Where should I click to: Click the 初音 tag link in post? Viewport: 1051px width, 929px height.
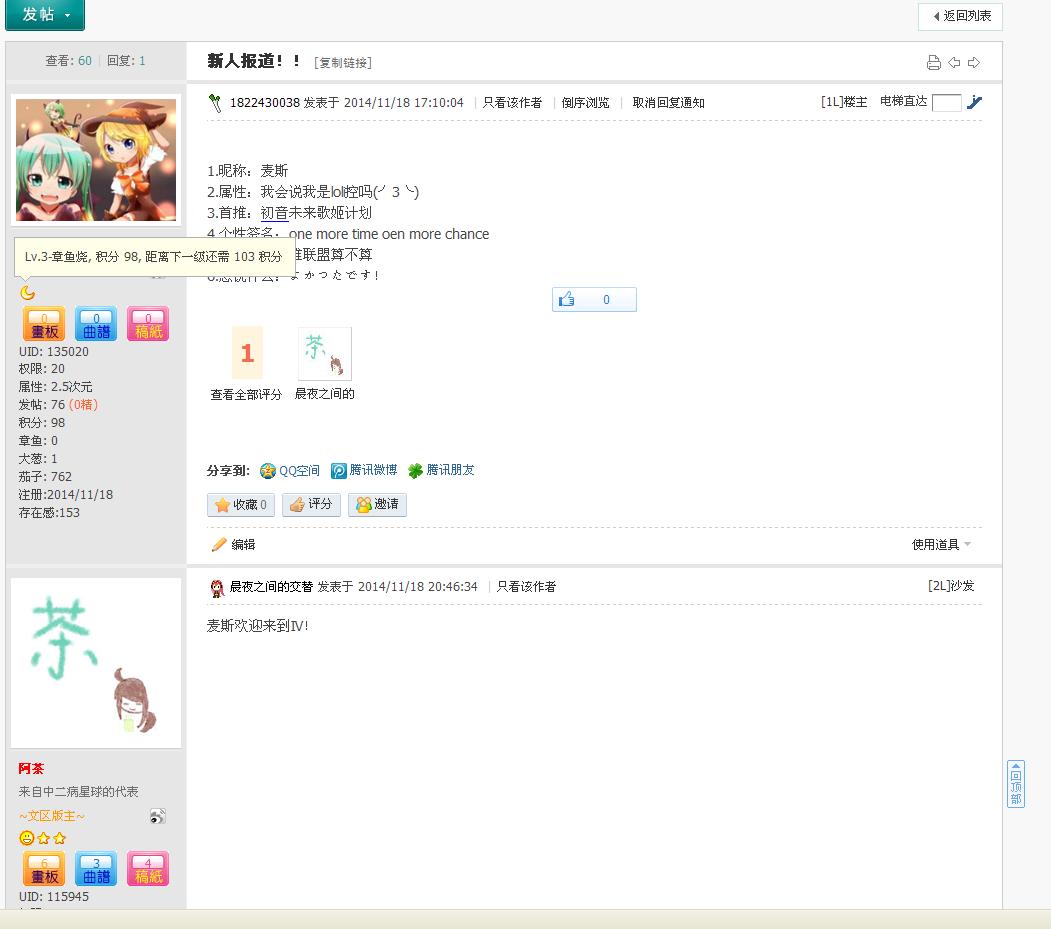click(x=274, y=213)
